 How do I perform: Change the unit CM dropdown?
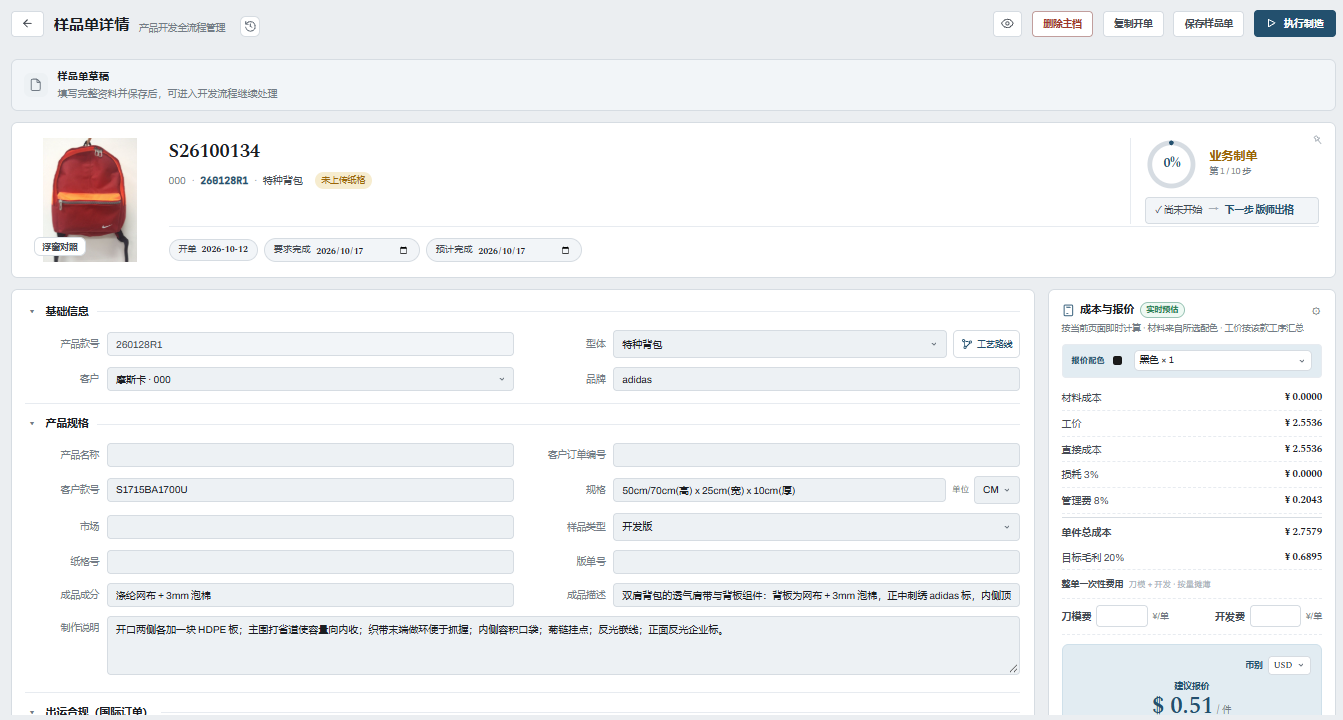pyautogui.click(x=997, y=490)
